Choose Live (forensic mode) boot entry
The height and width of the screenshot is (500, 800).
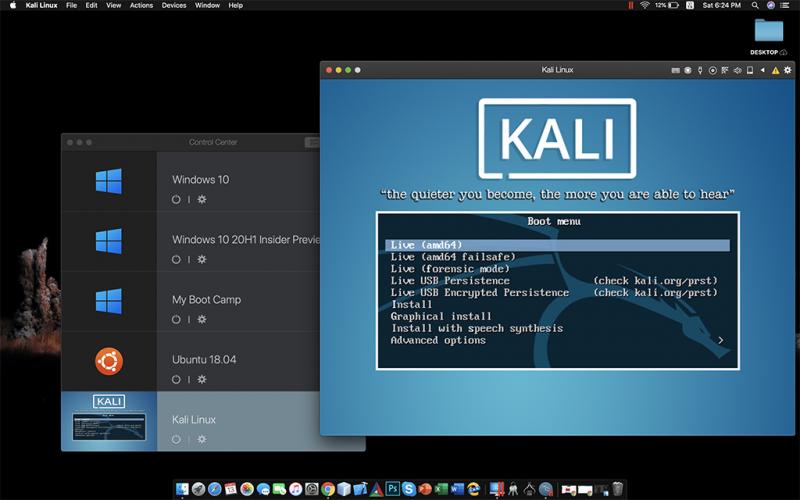point(450,269)
